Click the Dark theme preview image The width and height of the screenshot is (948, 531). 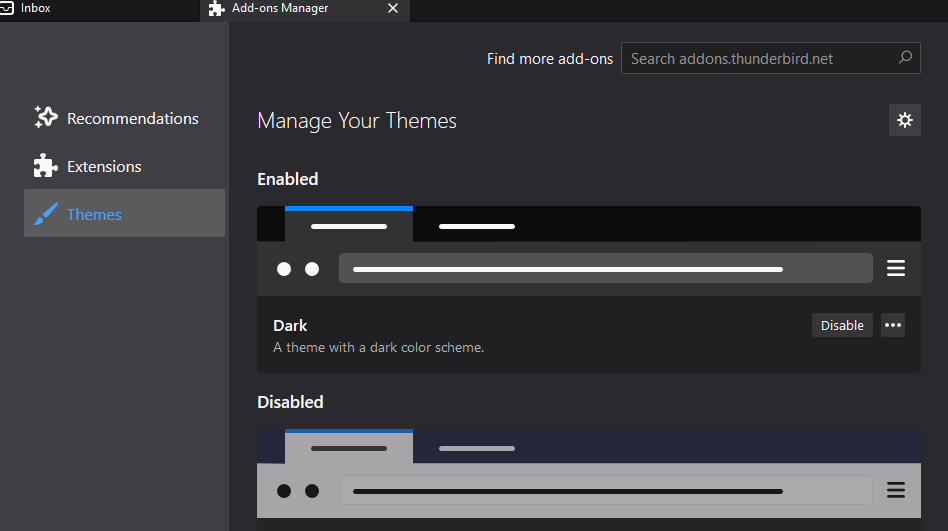pos(588,250)
